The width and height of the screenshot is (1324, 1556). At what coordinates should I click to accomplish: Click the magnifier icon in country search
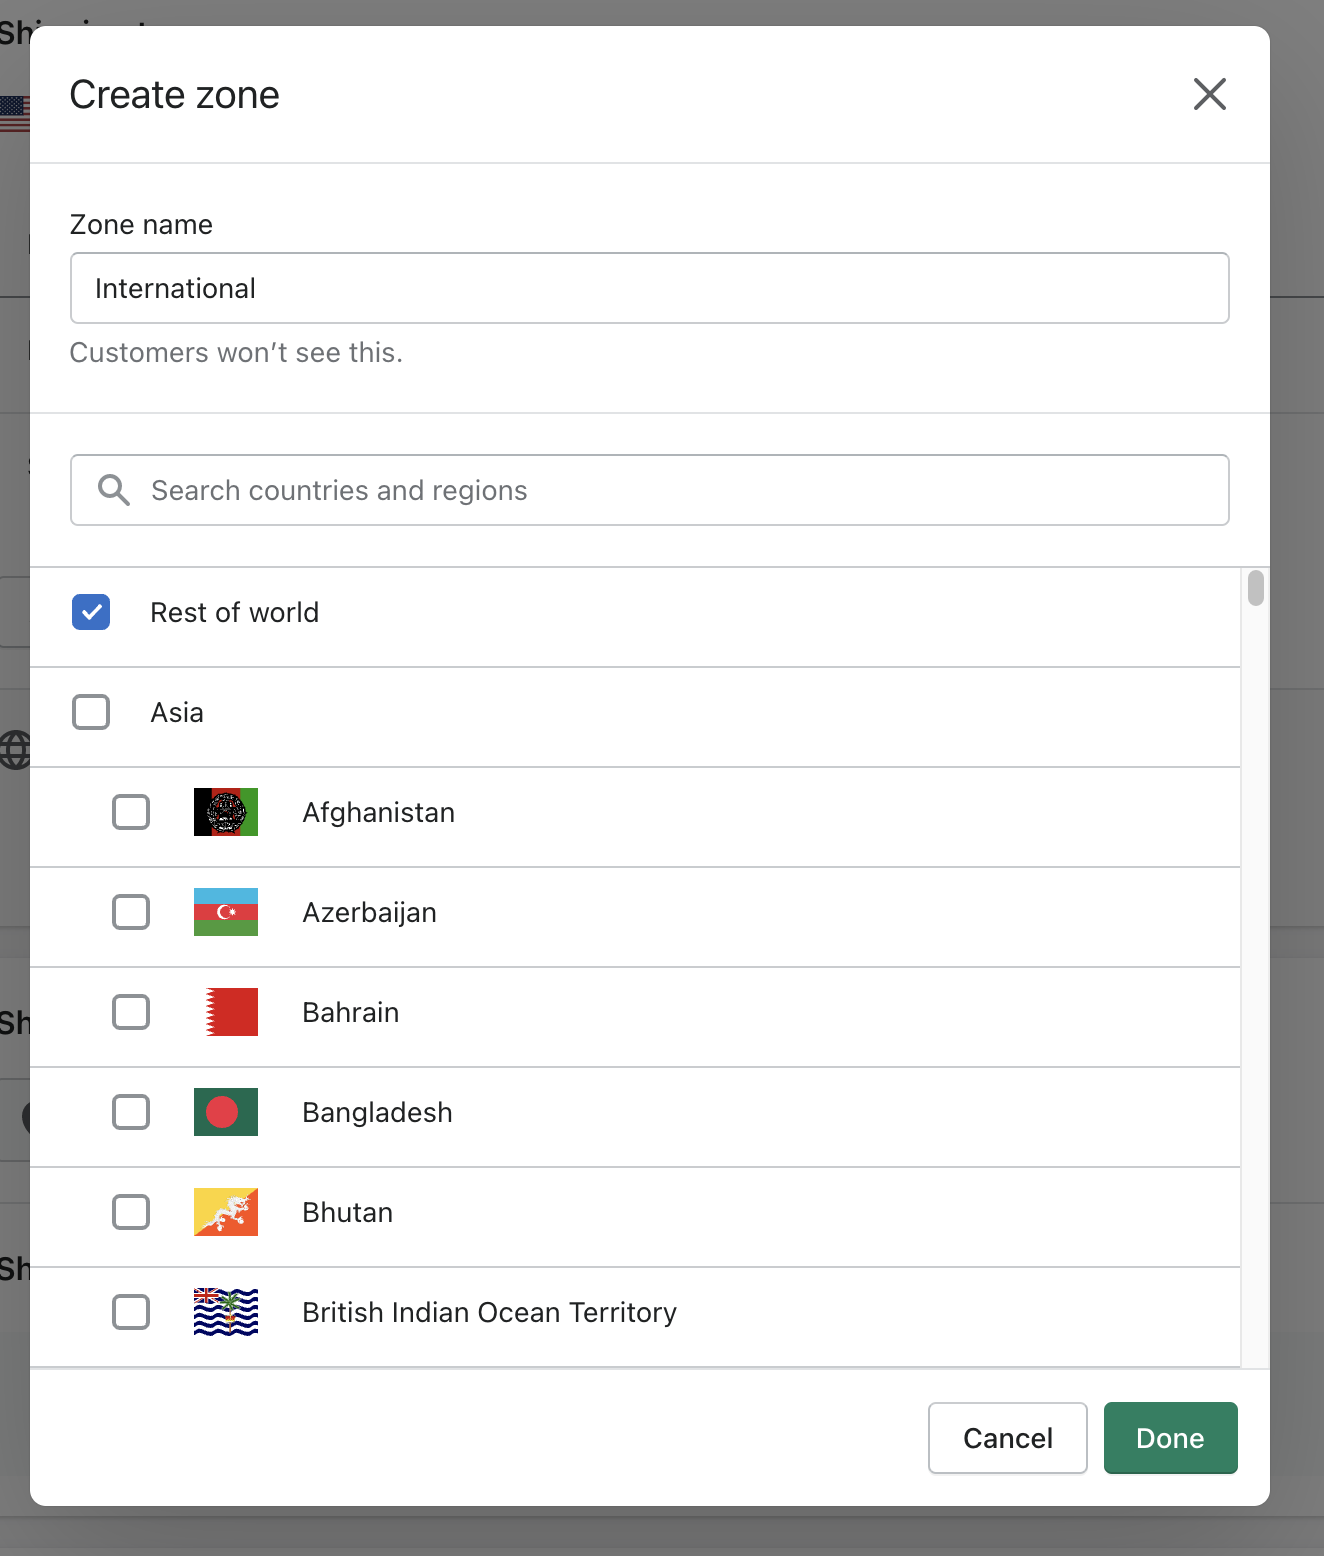click(114, 490)
